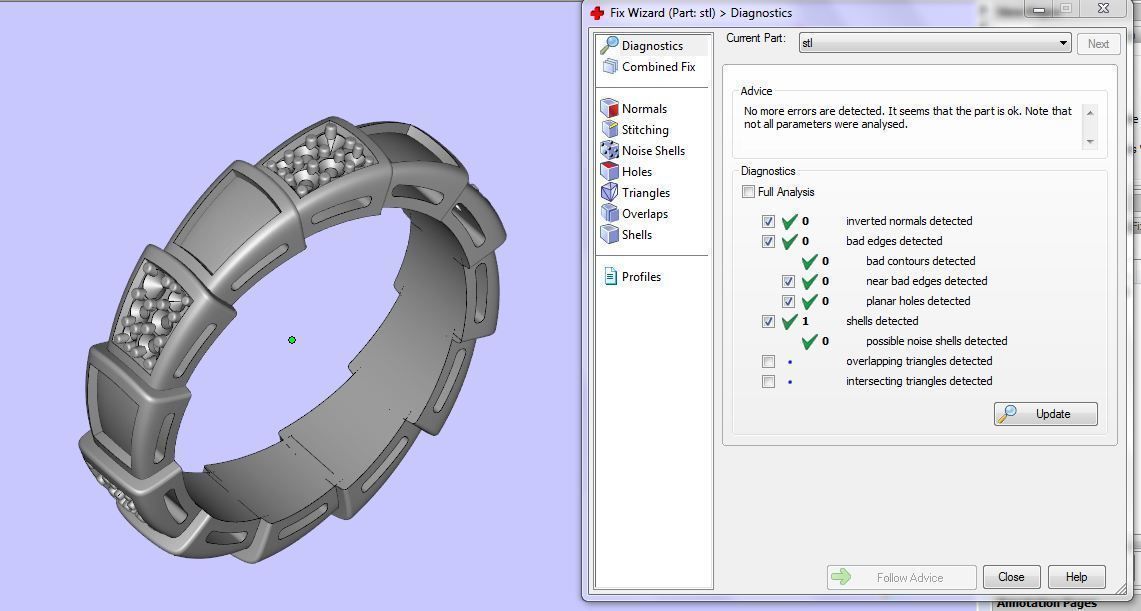The image size is (1141, 611).
Task: Click the green center point on ring model
Action: click(x=292, y=340)
